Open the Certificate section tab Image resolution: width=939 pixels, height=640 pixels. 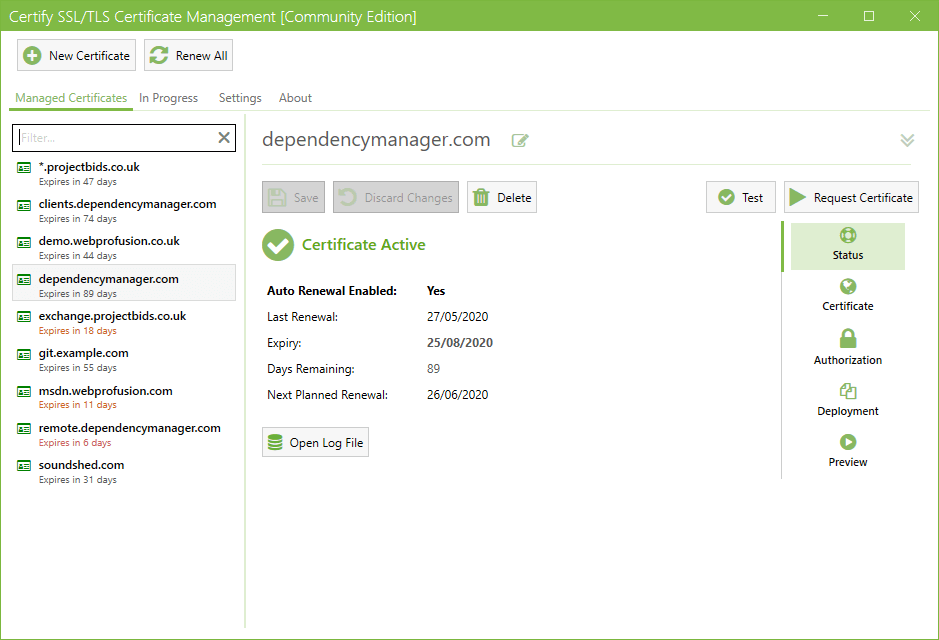click(847, 296)
